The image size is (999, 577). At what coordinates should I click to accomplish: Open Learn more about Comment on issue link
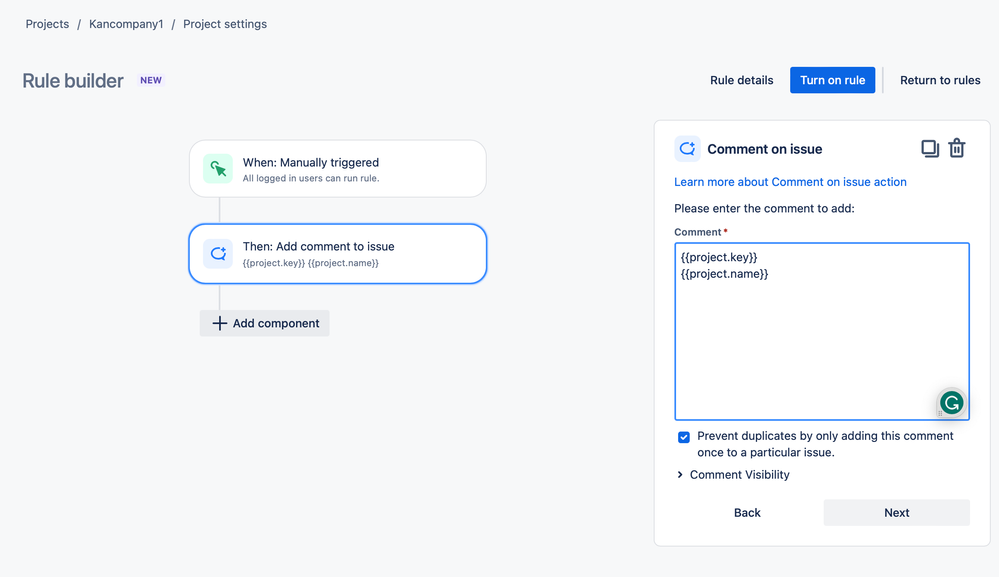(790, 182)
